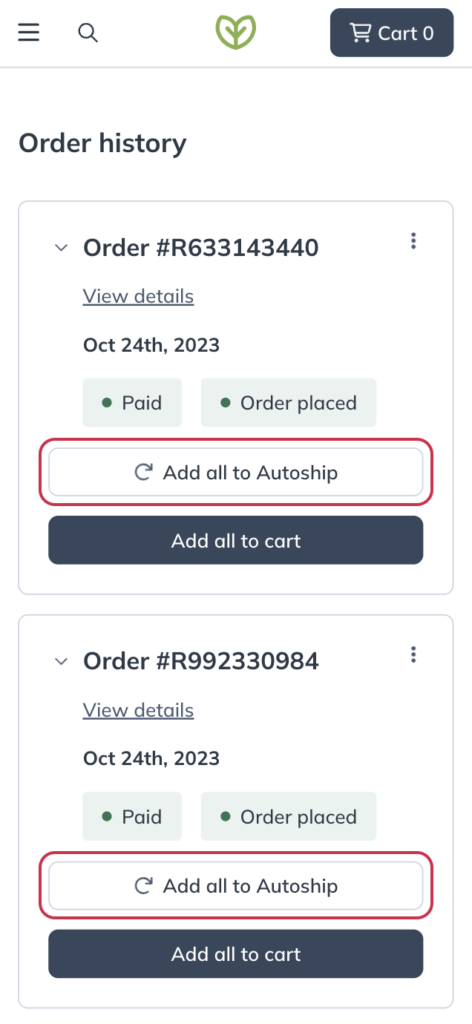Click the Order #R633143440 heading
The height and width of the screenshot is (1024, 472).
201,248
